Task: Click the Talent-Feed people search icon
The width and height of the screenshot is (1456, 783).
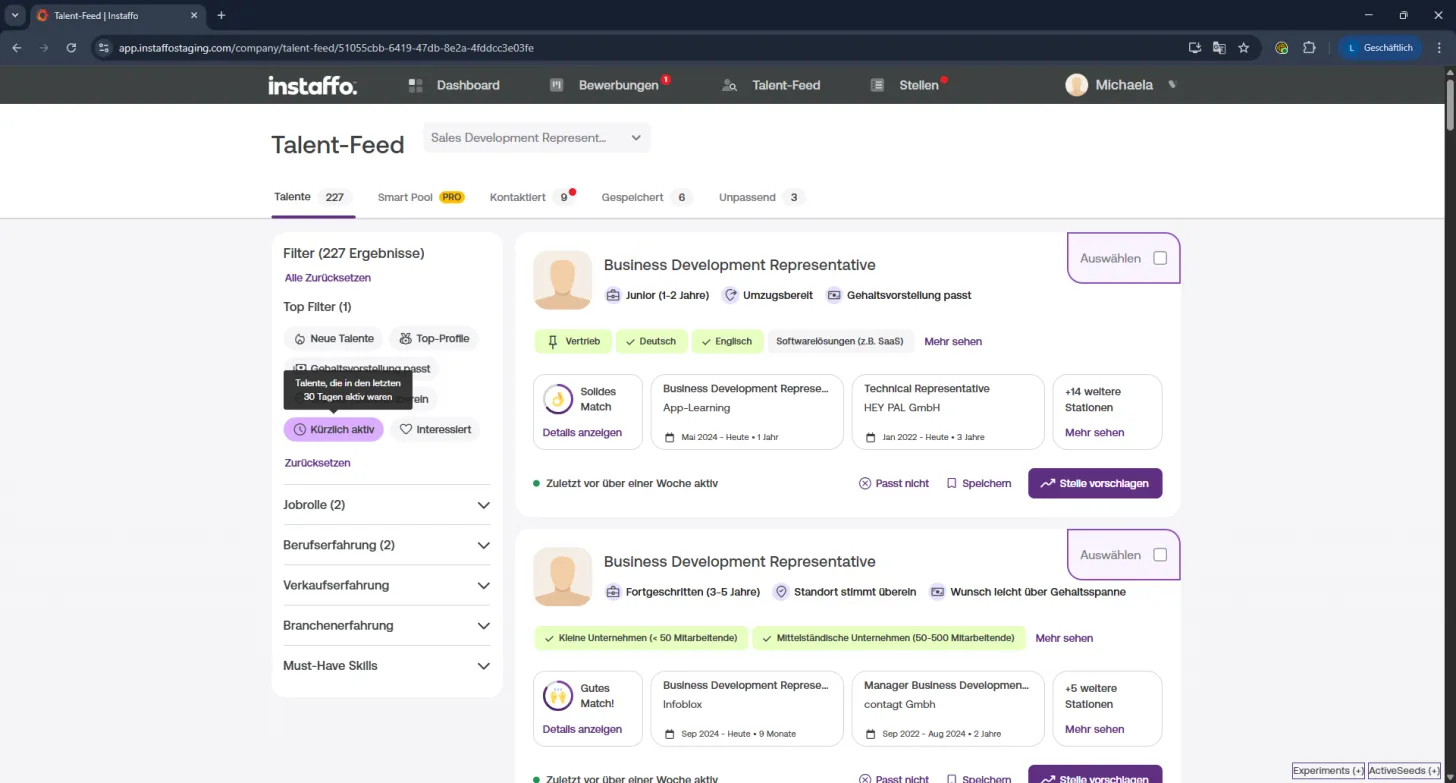Action: tap(730, 86)
